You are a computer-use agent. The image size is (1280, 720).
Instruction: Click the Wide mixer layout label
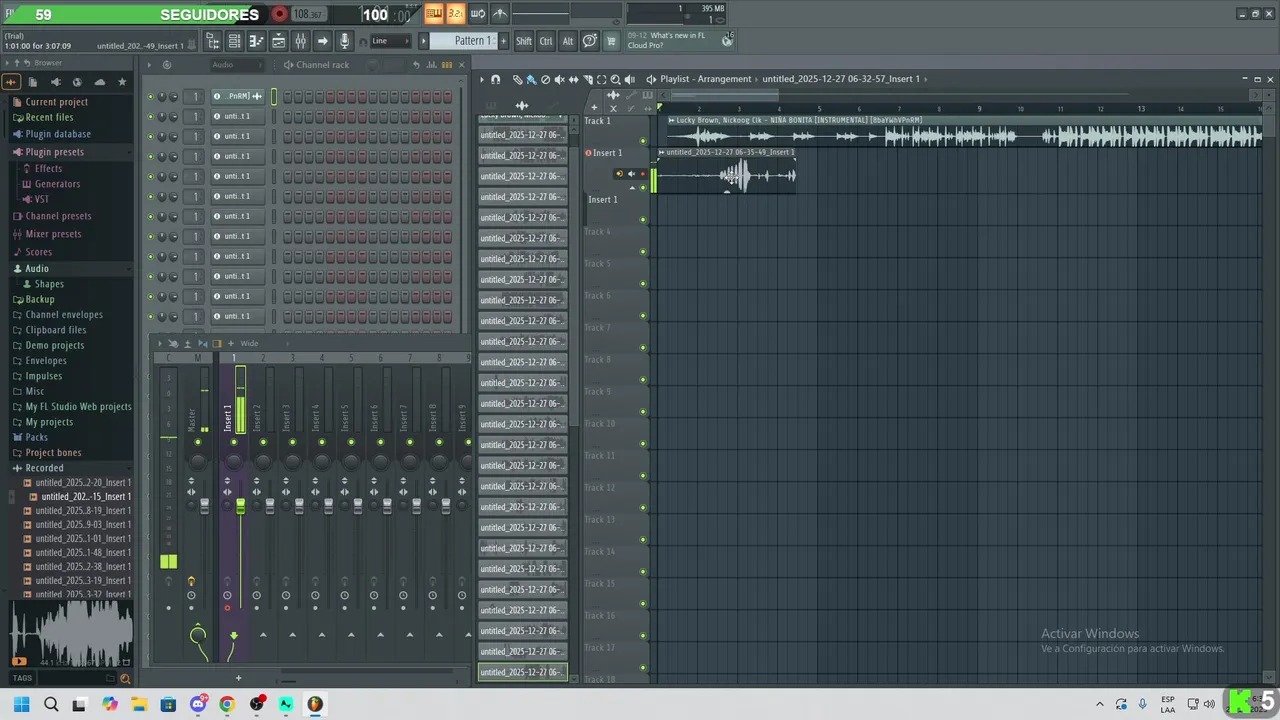click(x=249, y=343)
